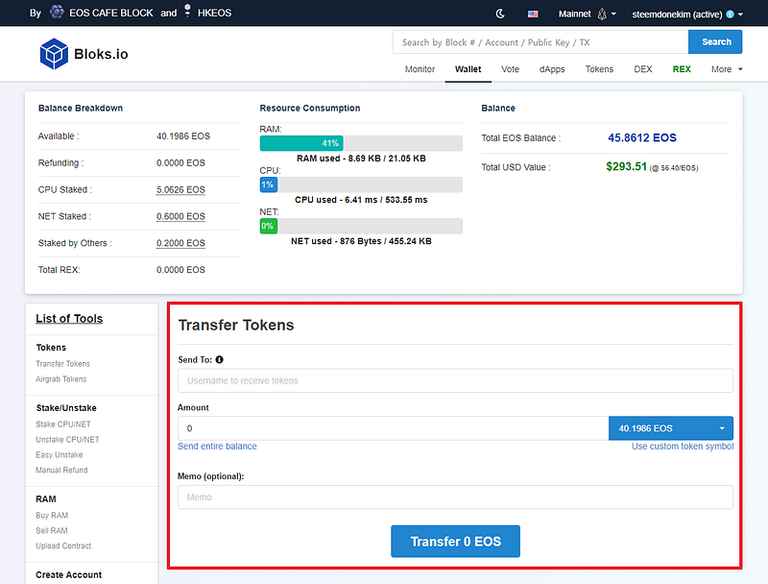This screenshot has height=584, width=768.
Task: Click the RAM usage progress bar
Action: coord(360,143)
